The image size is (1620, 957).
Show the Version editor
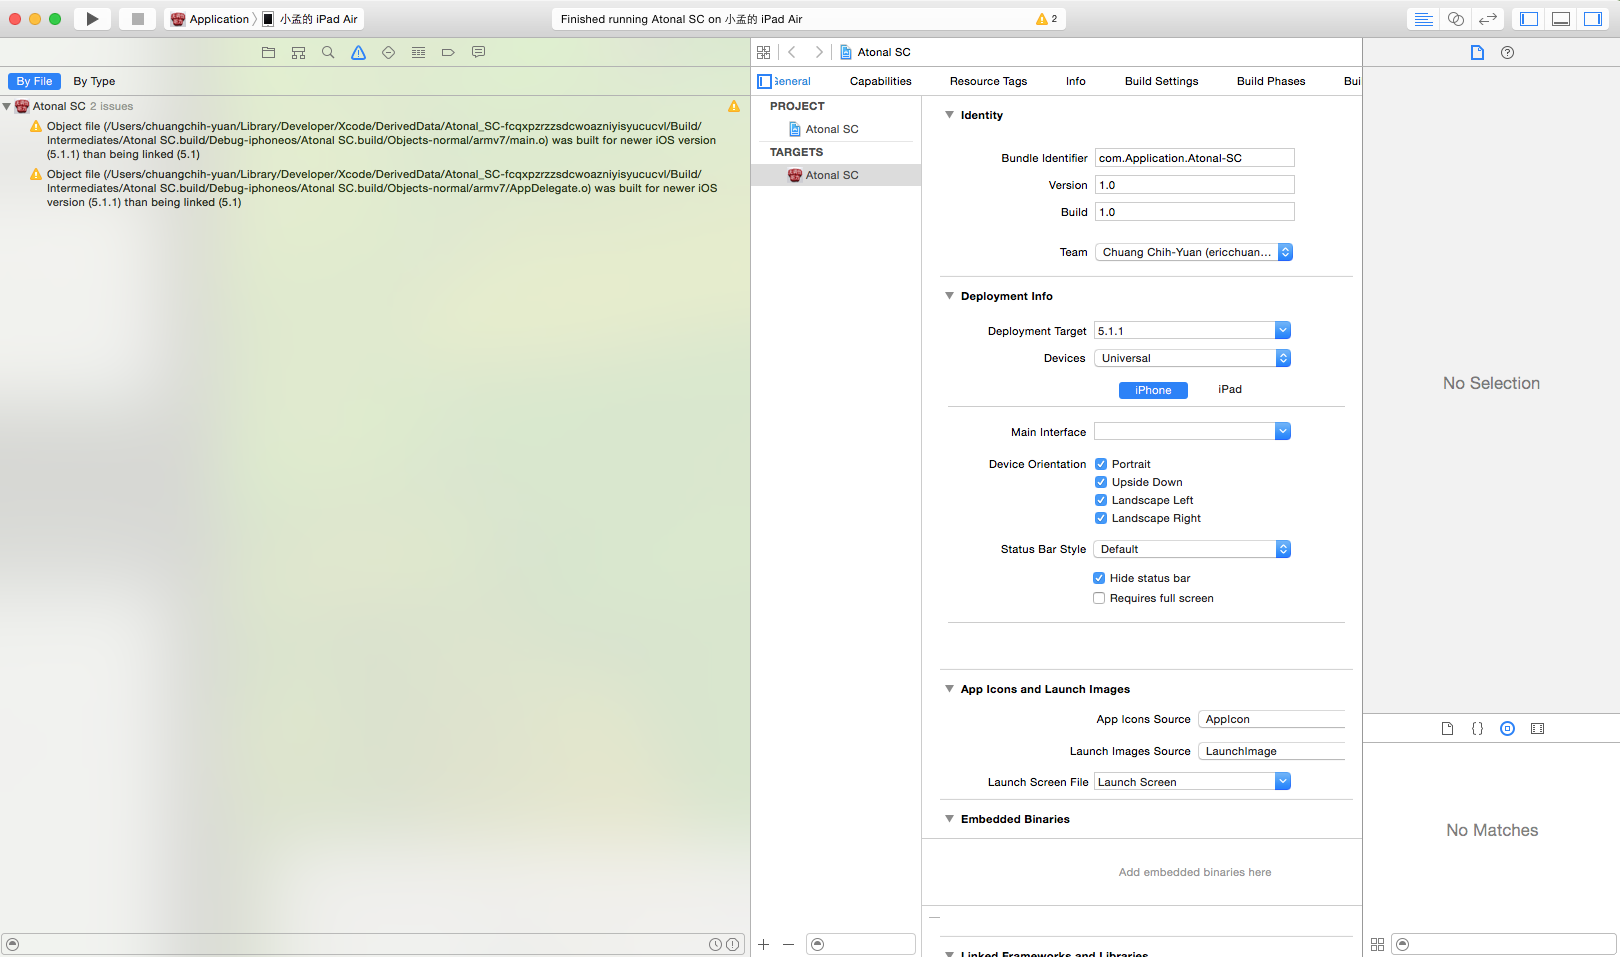tap(1488, 19)
